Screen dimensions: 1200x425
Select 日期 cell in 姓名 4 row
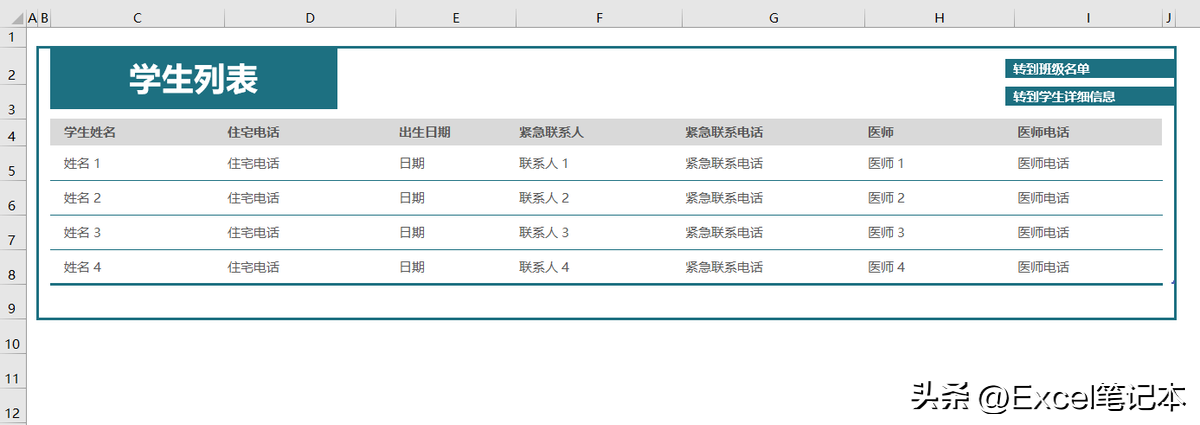click(456, 267)
